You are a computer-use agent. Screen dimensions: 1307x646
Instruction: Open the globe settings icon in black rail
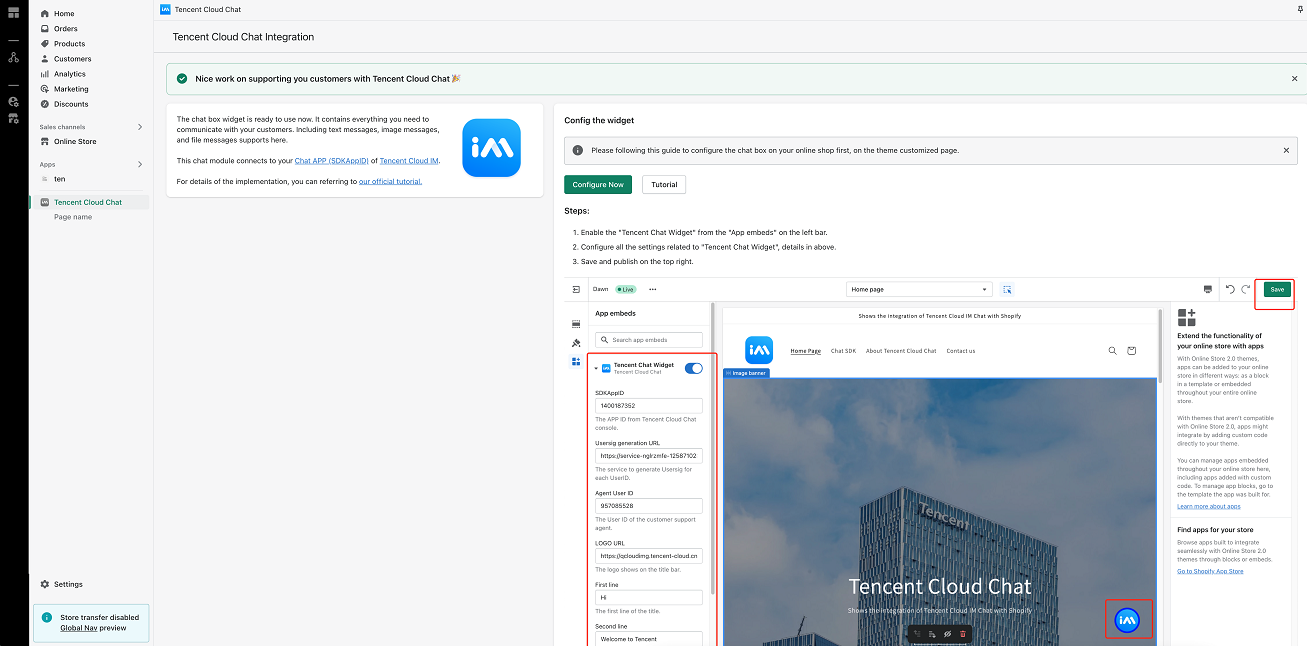pyautogui.click(x=13, y=101)
